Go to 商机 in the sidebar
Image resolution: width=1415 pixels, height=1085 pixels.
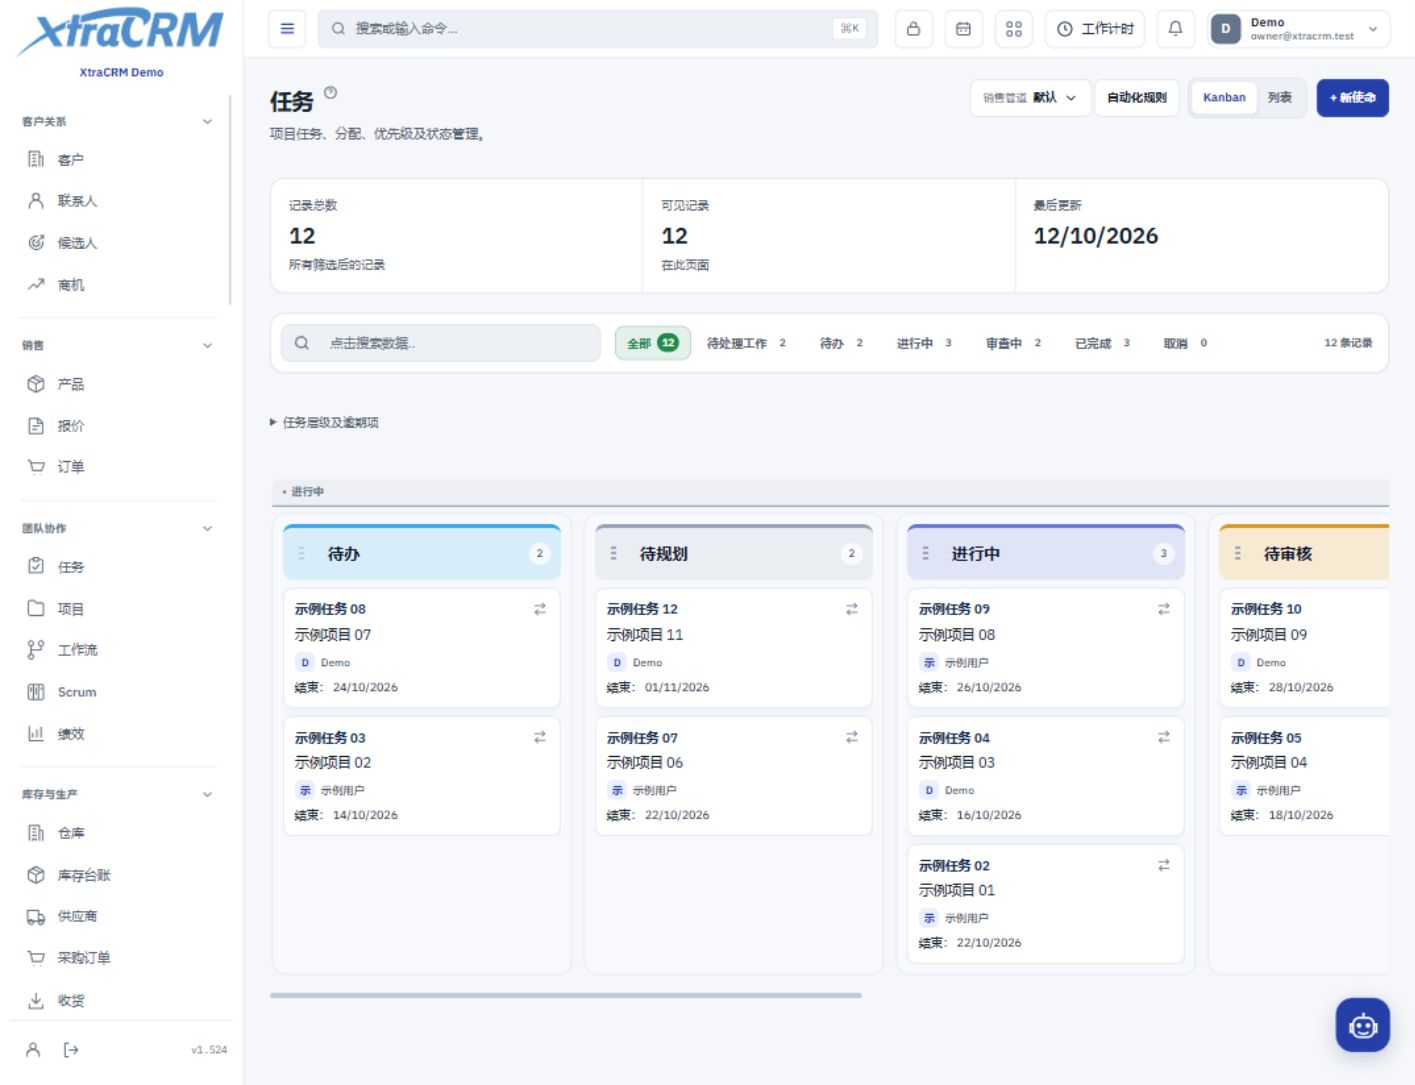point(118,285)
